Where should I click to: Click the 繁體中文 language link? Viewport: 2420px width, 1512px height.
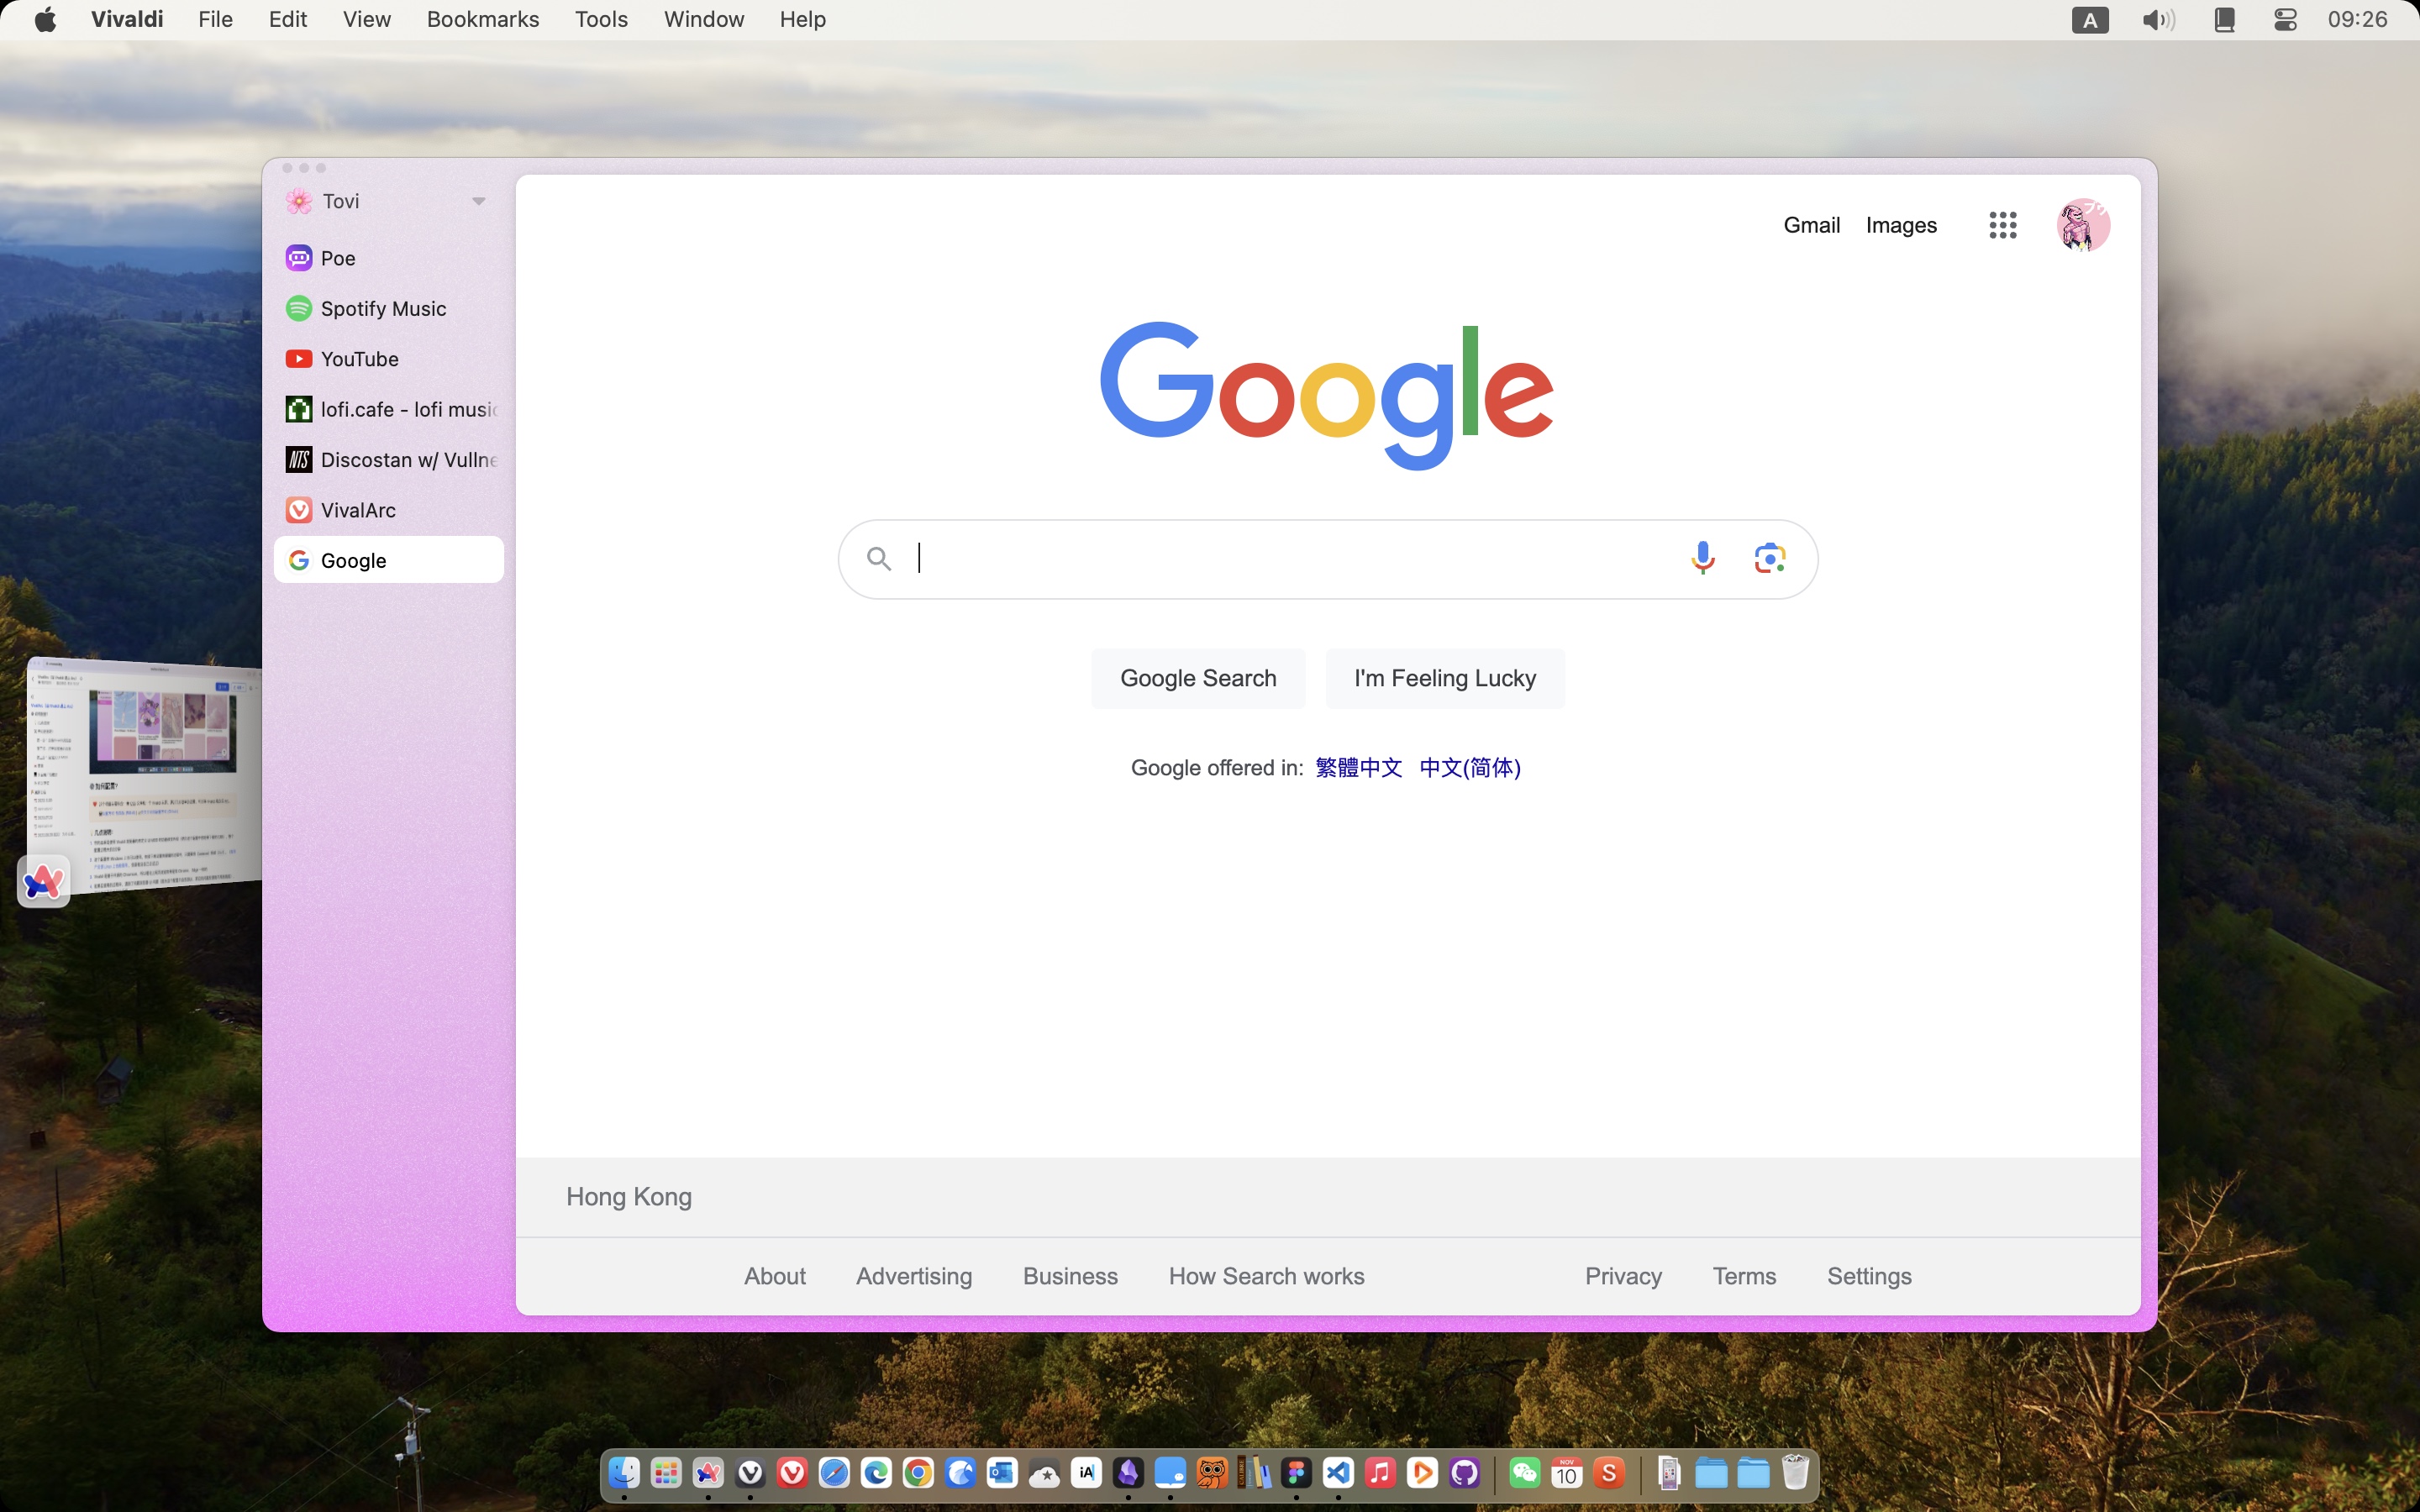pos(1357,767)
